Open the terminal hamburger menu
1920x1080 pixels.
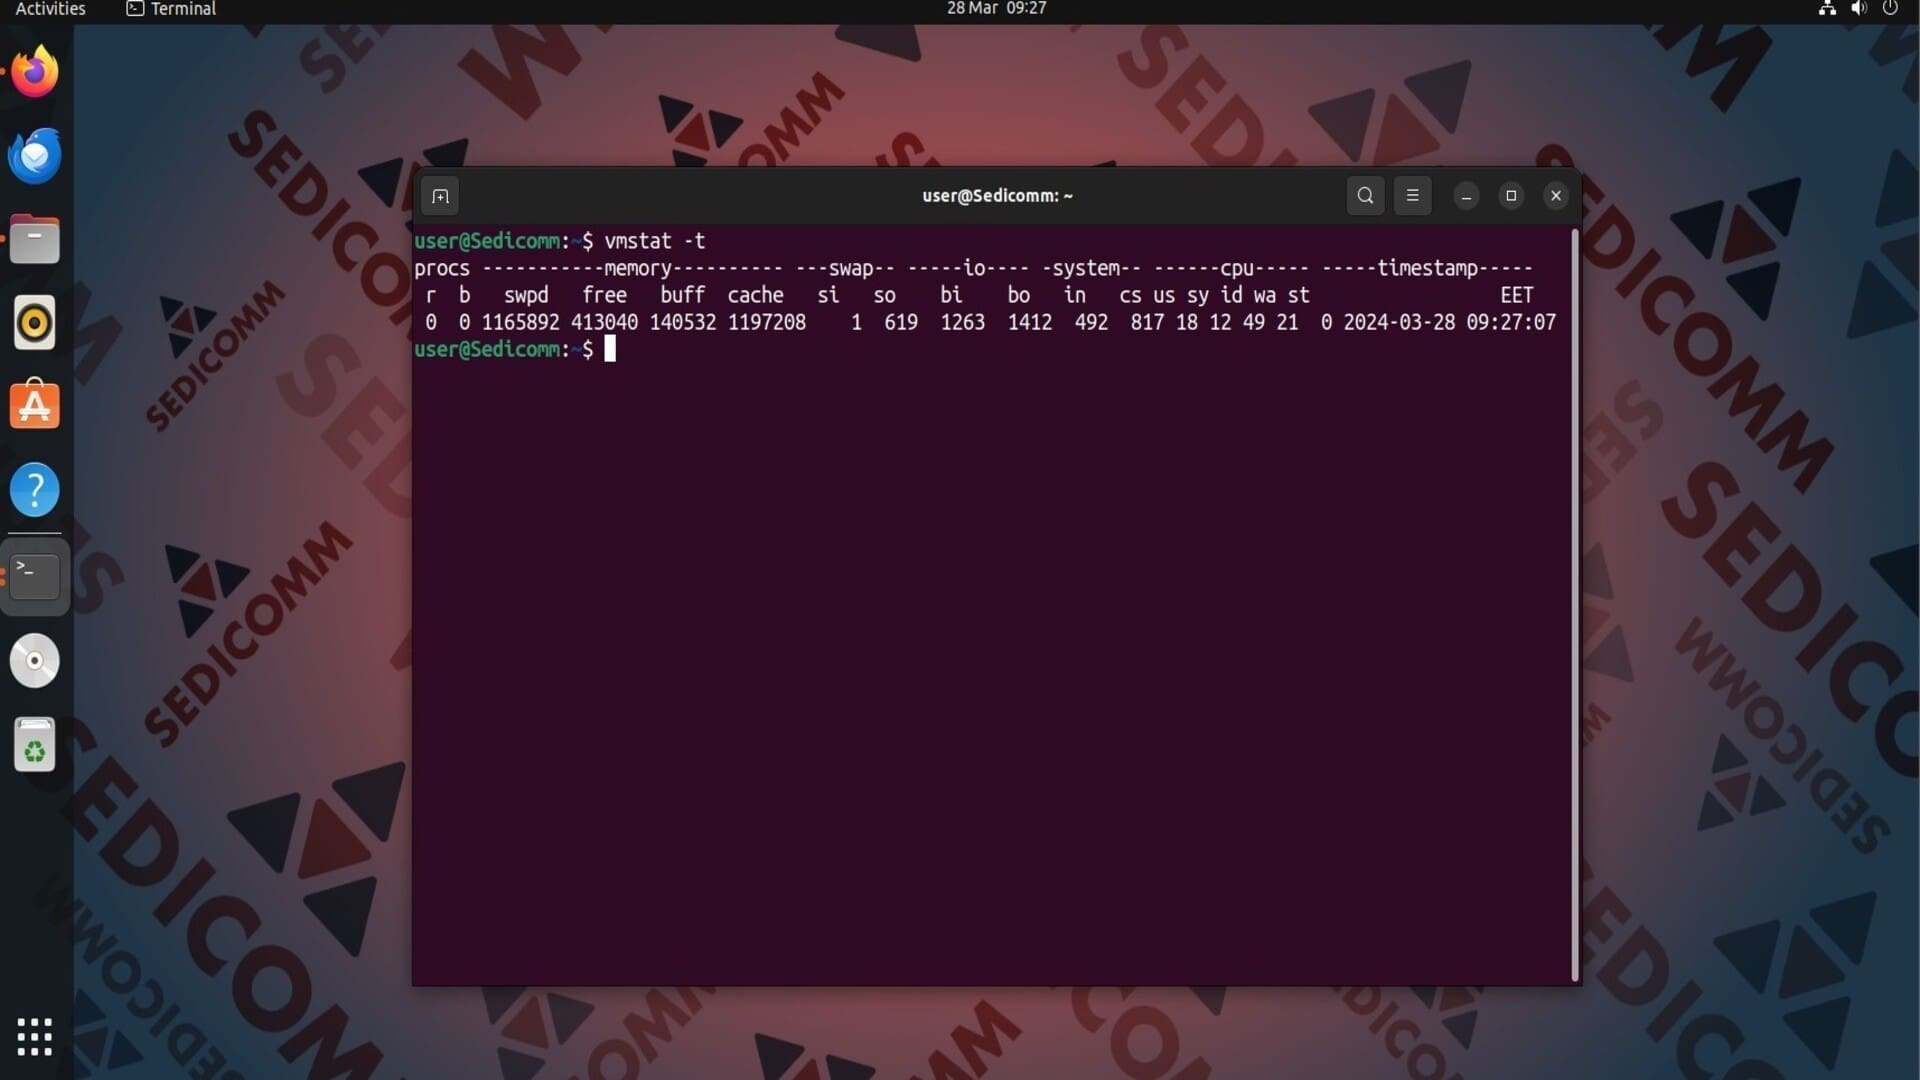click(x=1412, y=196)
